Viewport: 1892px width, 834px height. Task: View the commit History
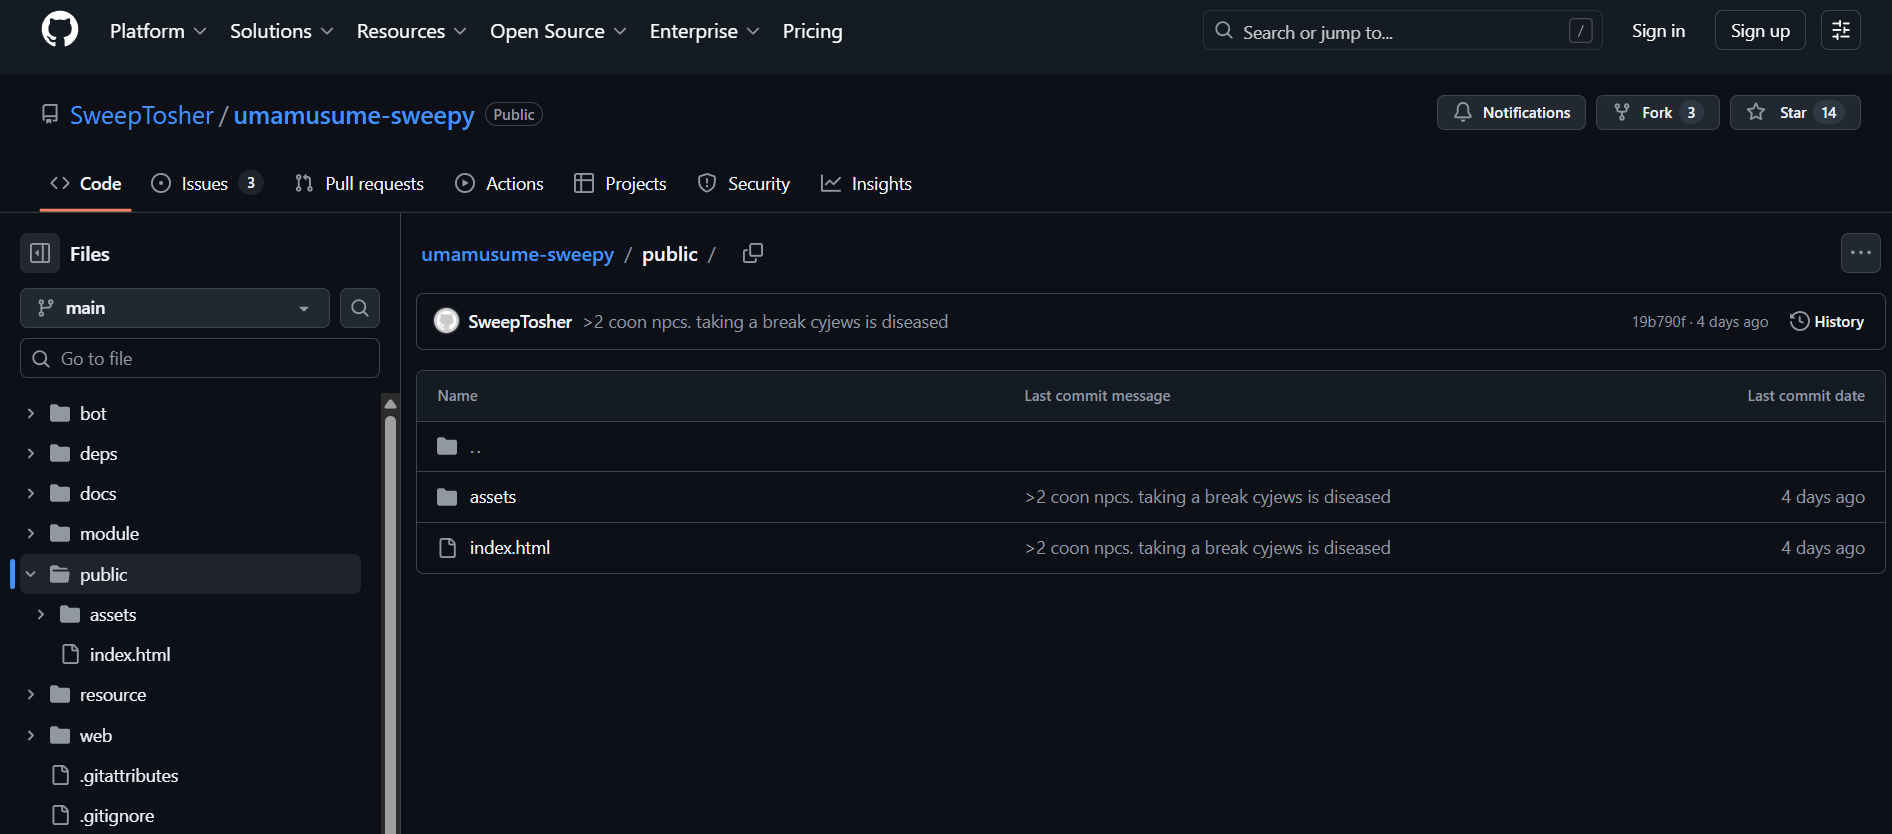click(x=1827, y=321)
